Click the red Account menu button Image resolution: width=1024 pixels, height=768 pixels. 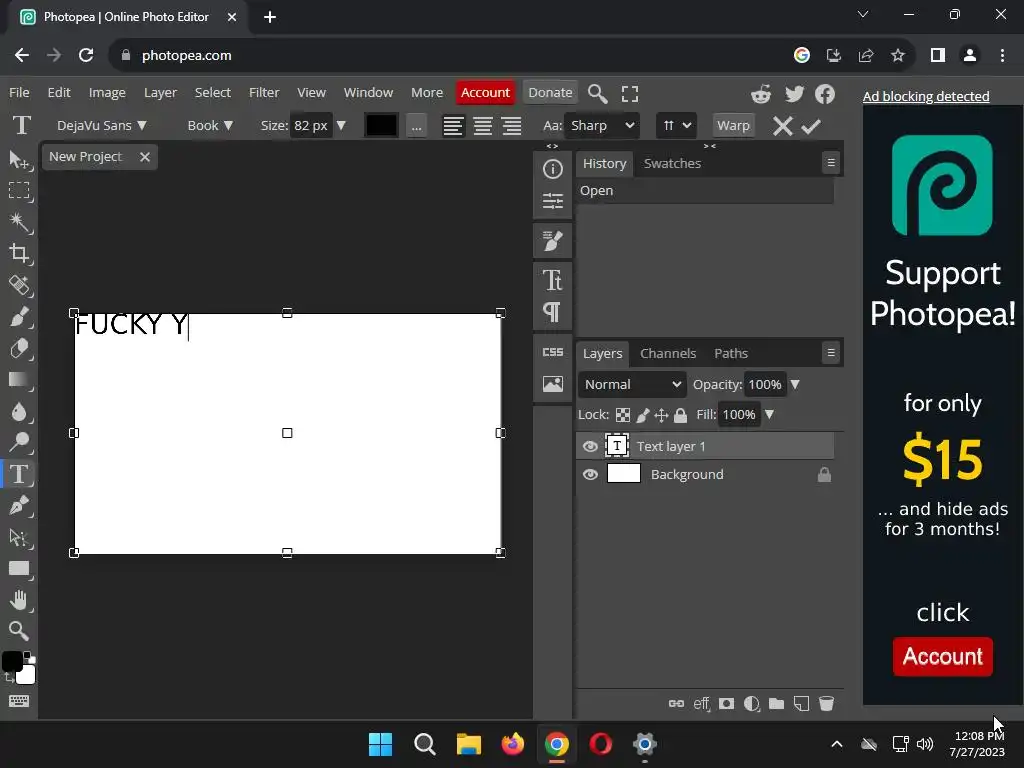point(485,93)
